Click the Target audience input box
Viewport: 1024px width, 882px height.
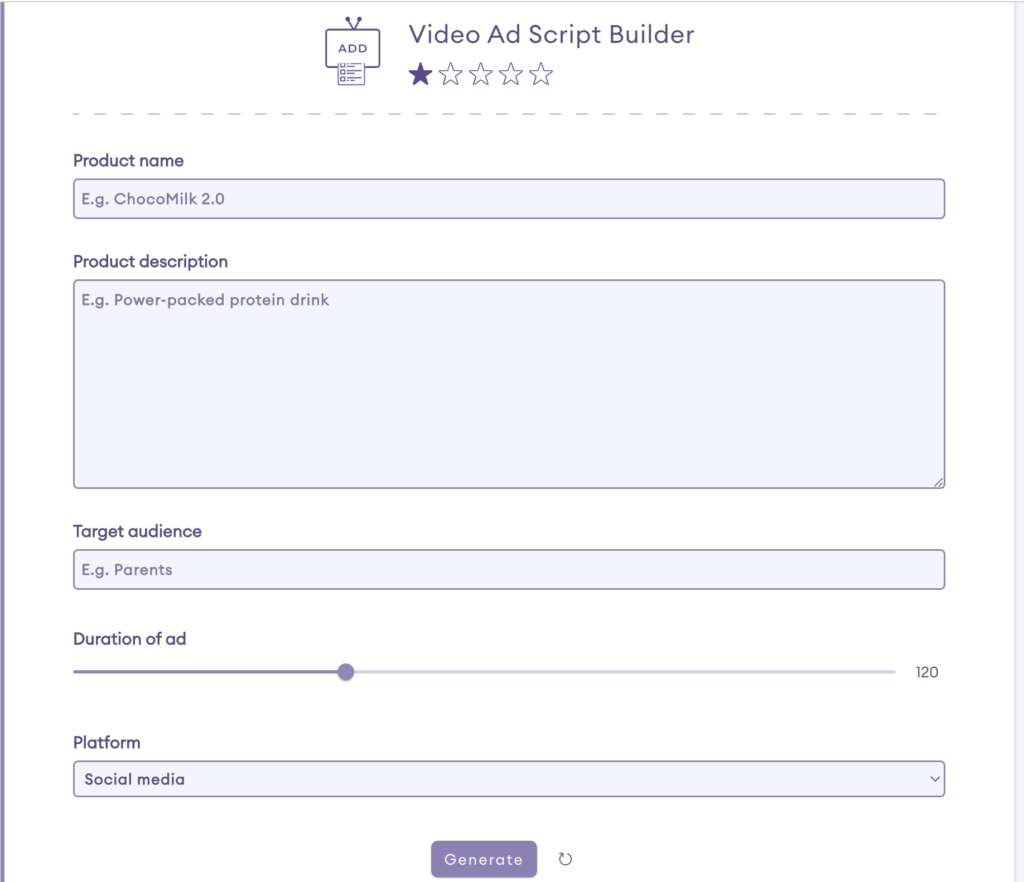509,569
